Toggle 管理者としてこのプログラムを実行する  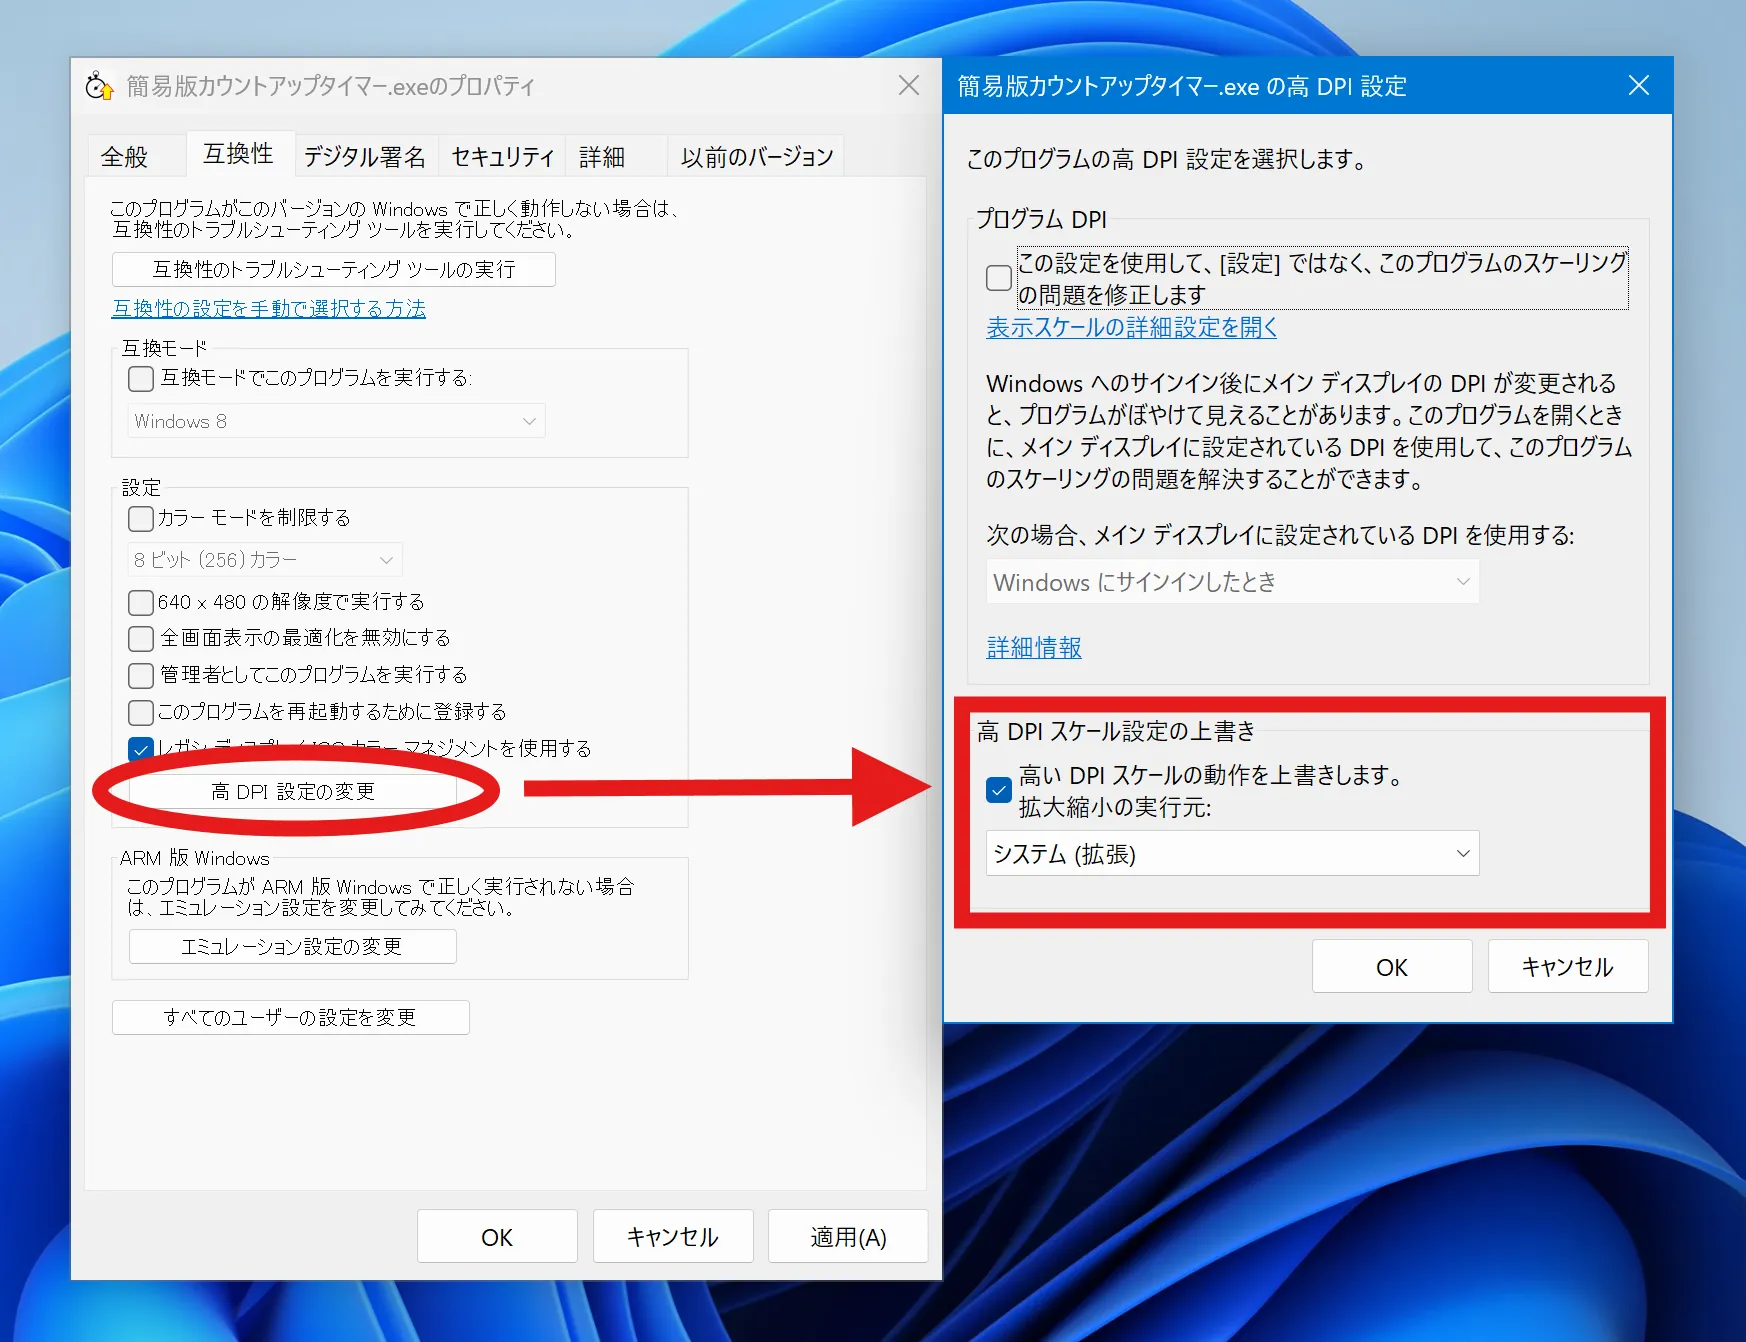[141, 675]
